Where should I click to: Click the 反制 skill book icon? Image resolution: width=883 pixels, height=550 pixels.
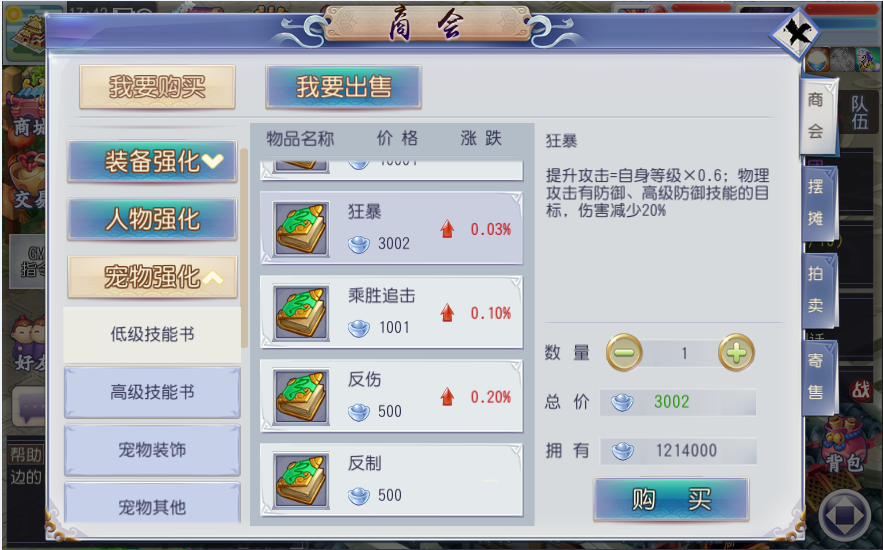click(301, 480)
